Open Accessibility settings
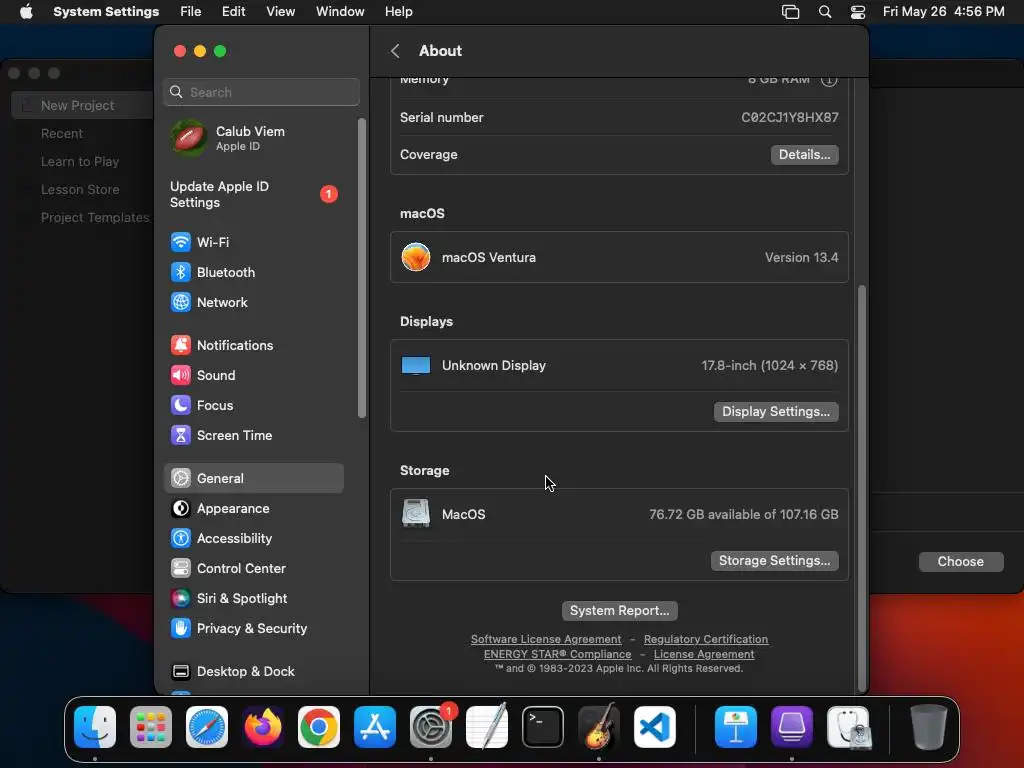Viewport: 1024px width, 768px height. pyautogui.click(x=253, y=539)
